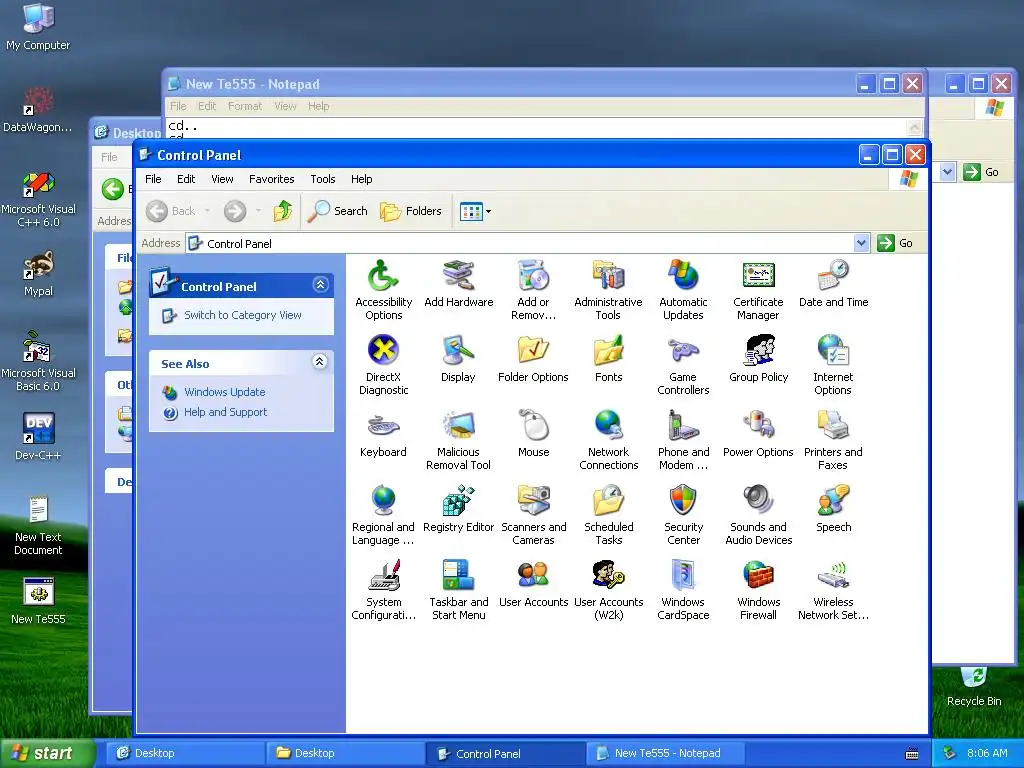Select Group Policy icon

pos(758,359)
